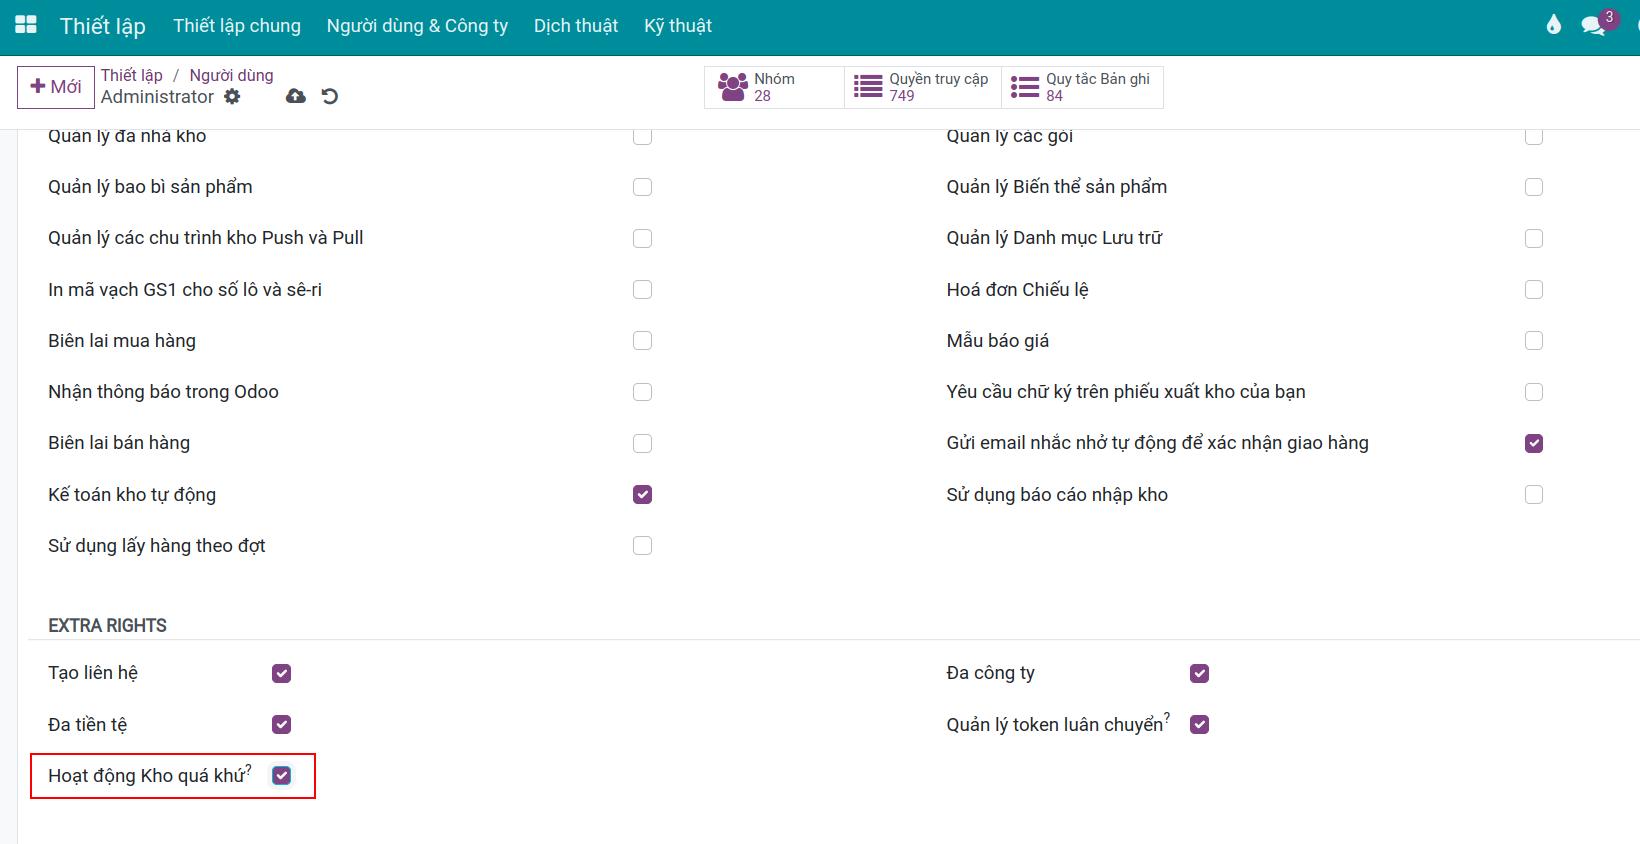The height and width of the screenshot is (844, 1640).
Task: Open Quy tắc Bản ghi 84 stat button
Action: 1082,87
